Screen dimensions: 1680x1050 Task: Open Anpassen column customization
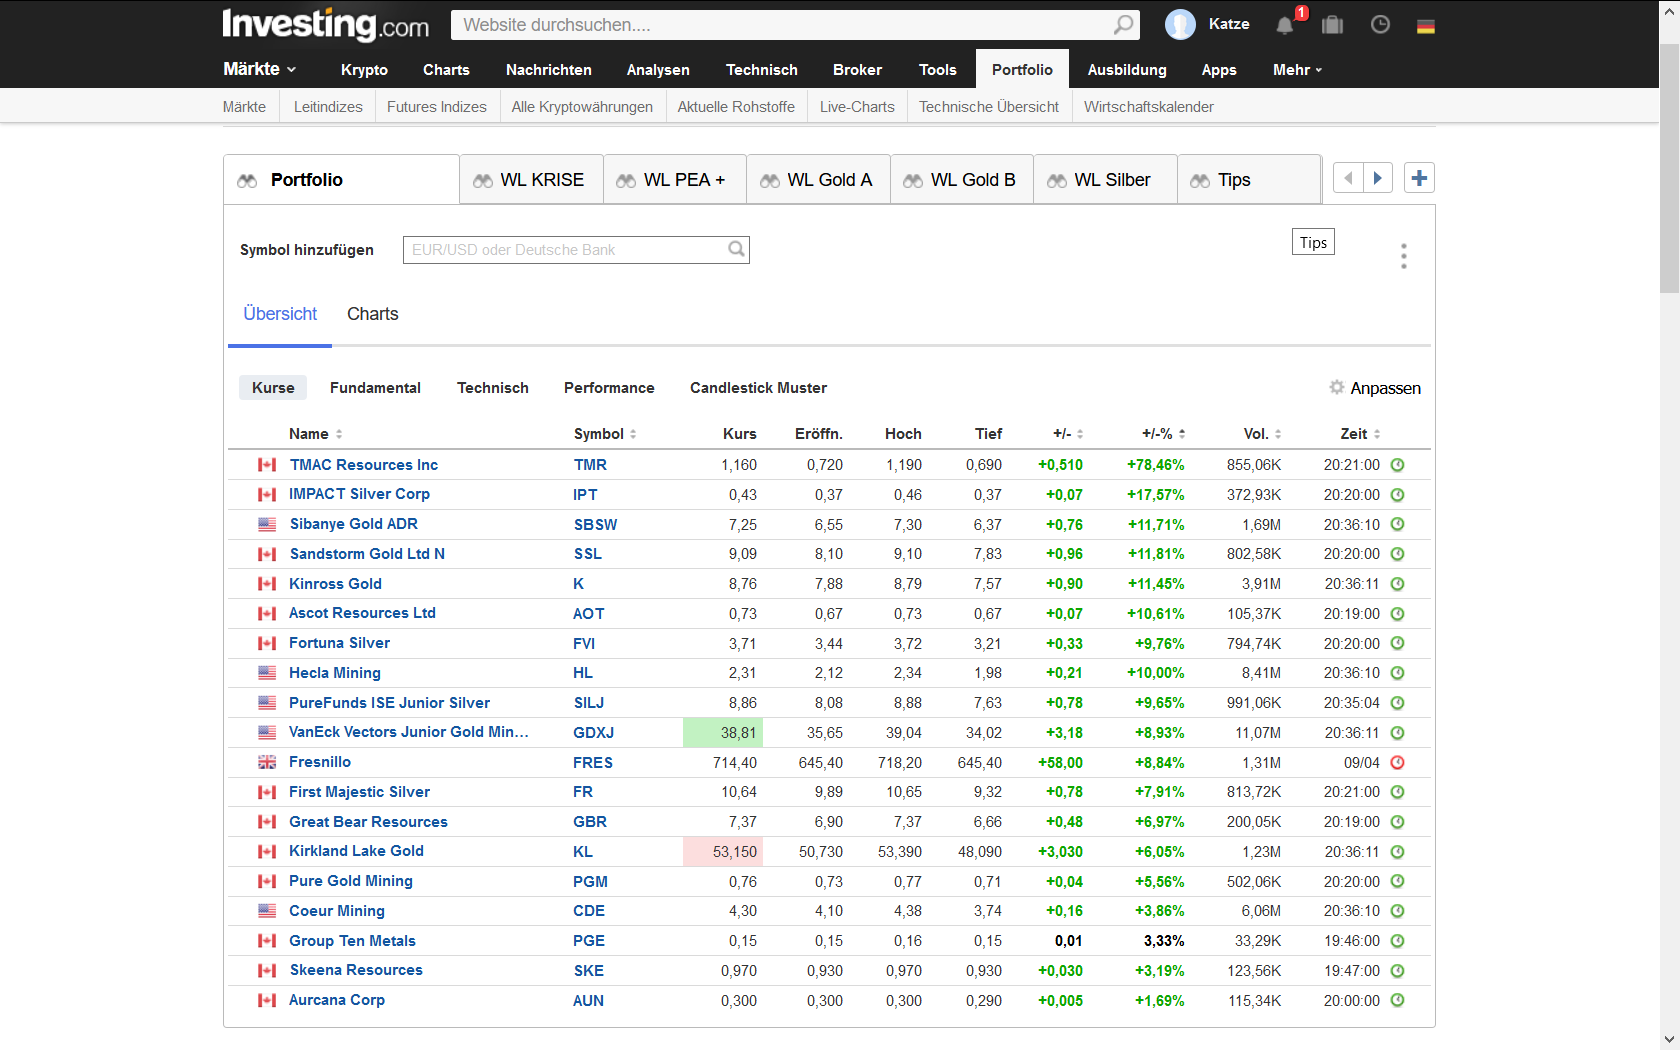point(1375,388)
